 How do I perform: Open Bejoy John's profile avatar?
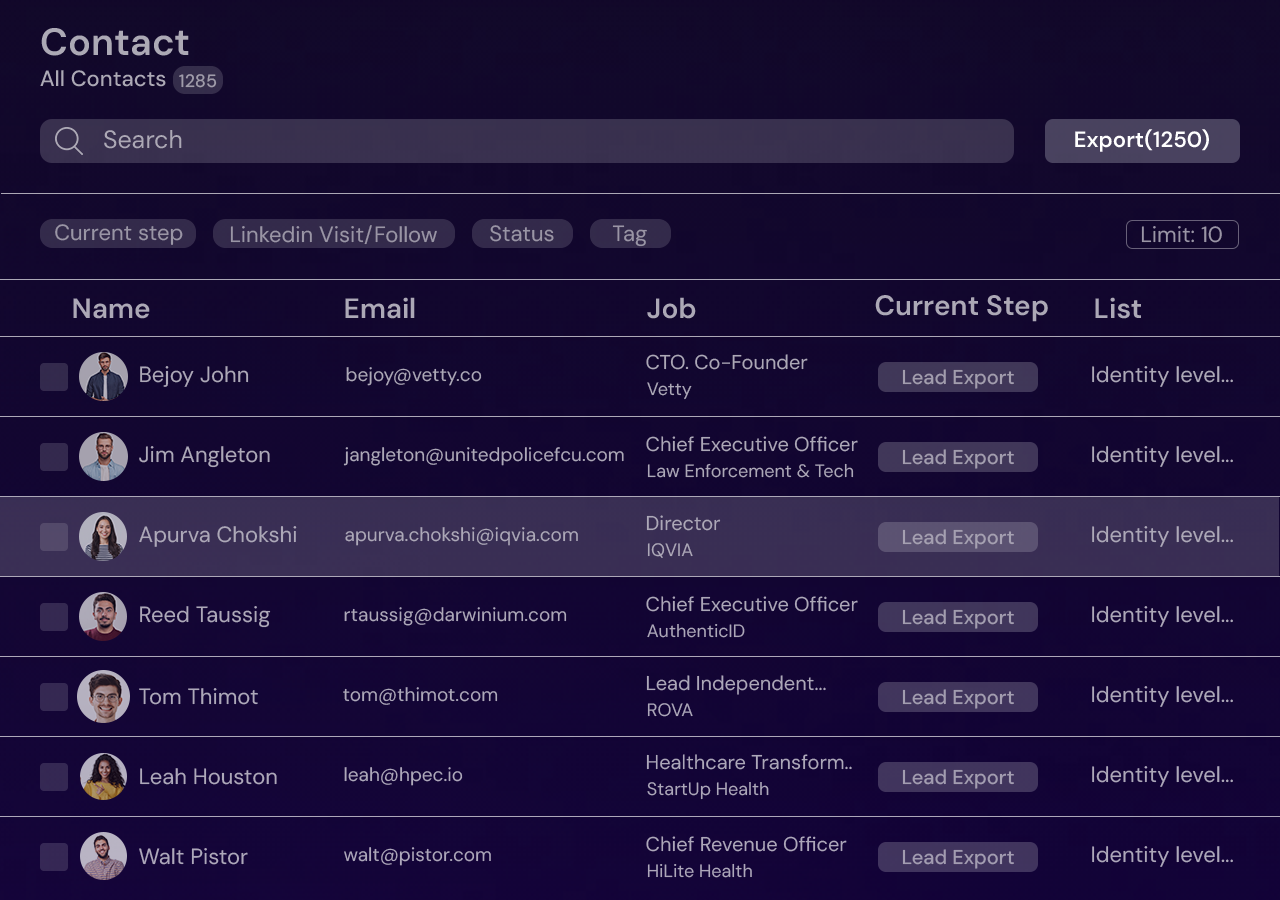point(103,376)
